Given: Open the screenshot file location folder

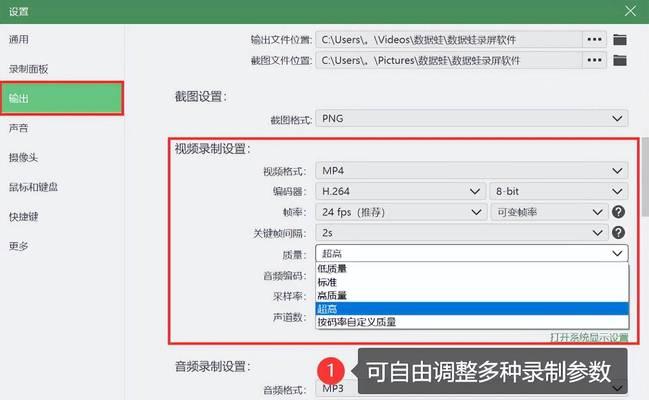Looking at the screenshot, I should click(x=620, y=60).
